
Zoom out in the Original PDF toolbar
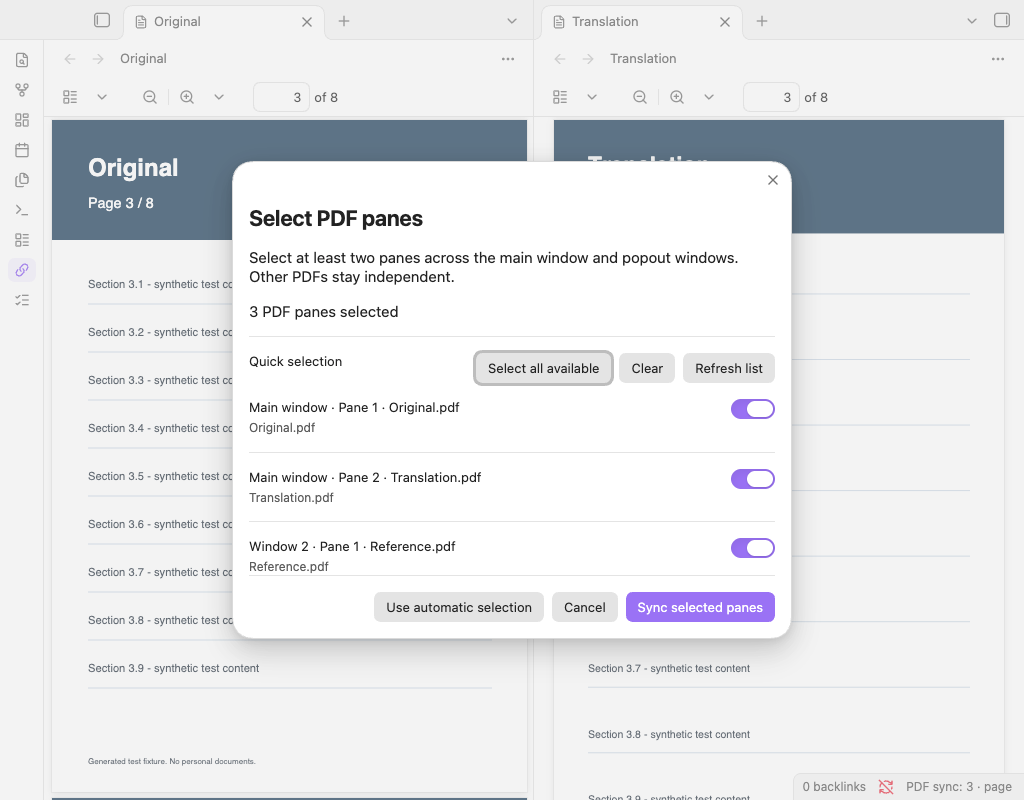click(150, 97)
